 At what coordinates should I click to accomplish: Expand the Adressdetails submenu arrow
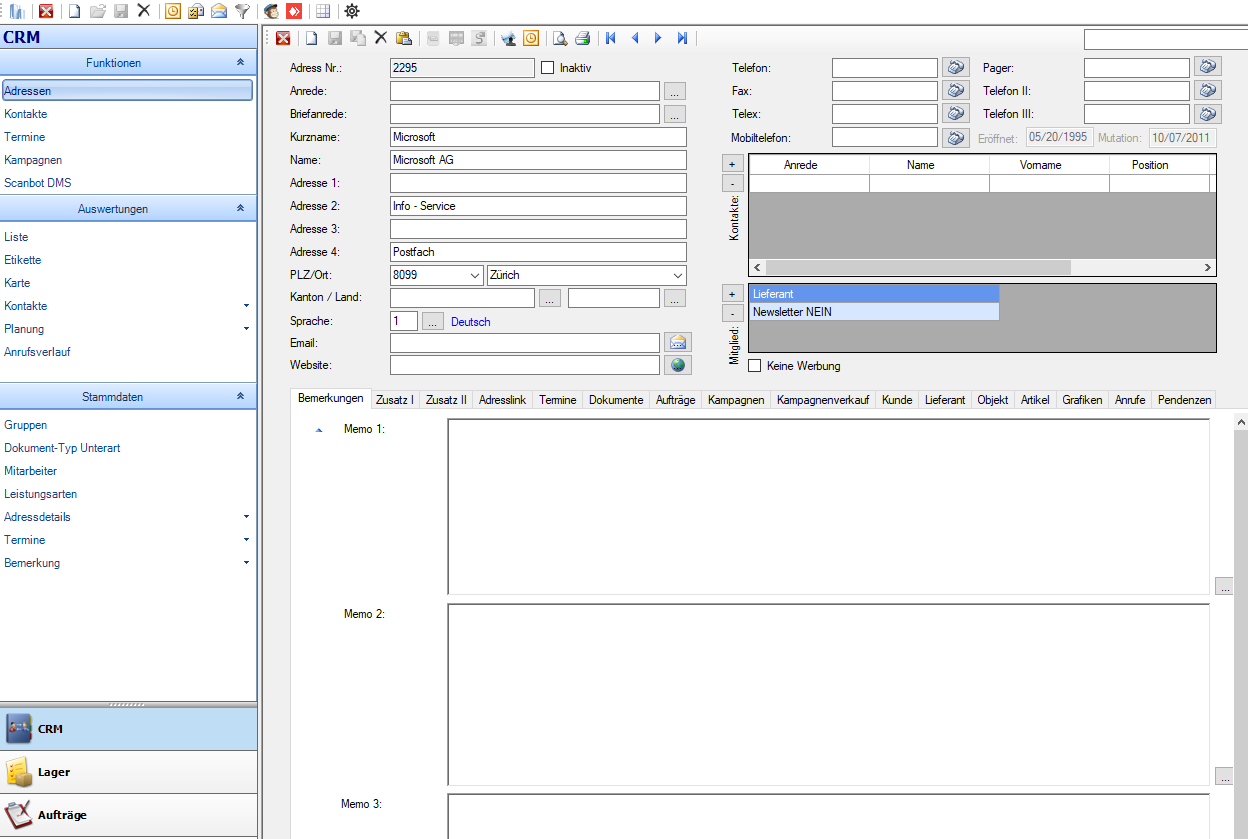[x=246, y=517]
